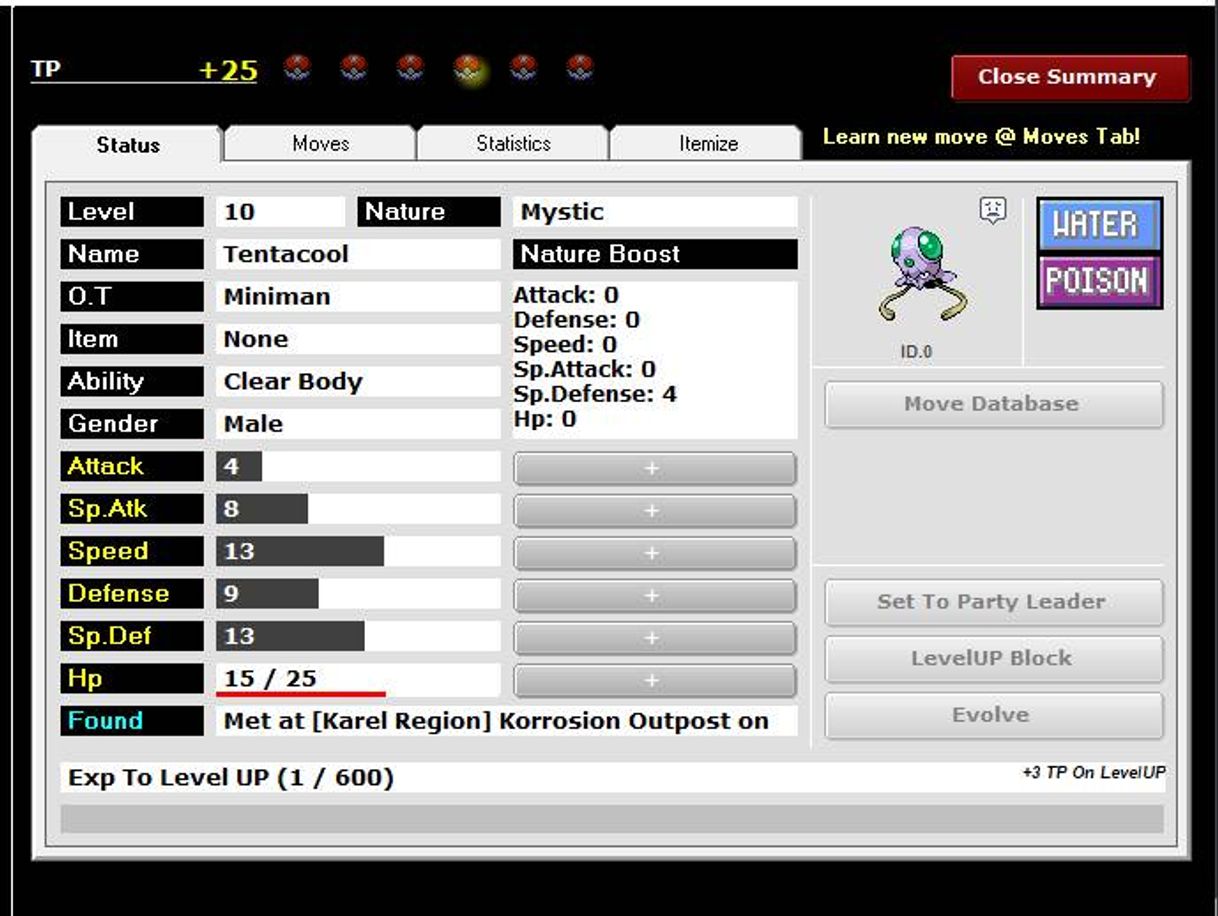Click 'Learn new move @ Moves Tab!' message
Image resolution: width=1218 pixels, height=916 pixels.
click(981, 137)
